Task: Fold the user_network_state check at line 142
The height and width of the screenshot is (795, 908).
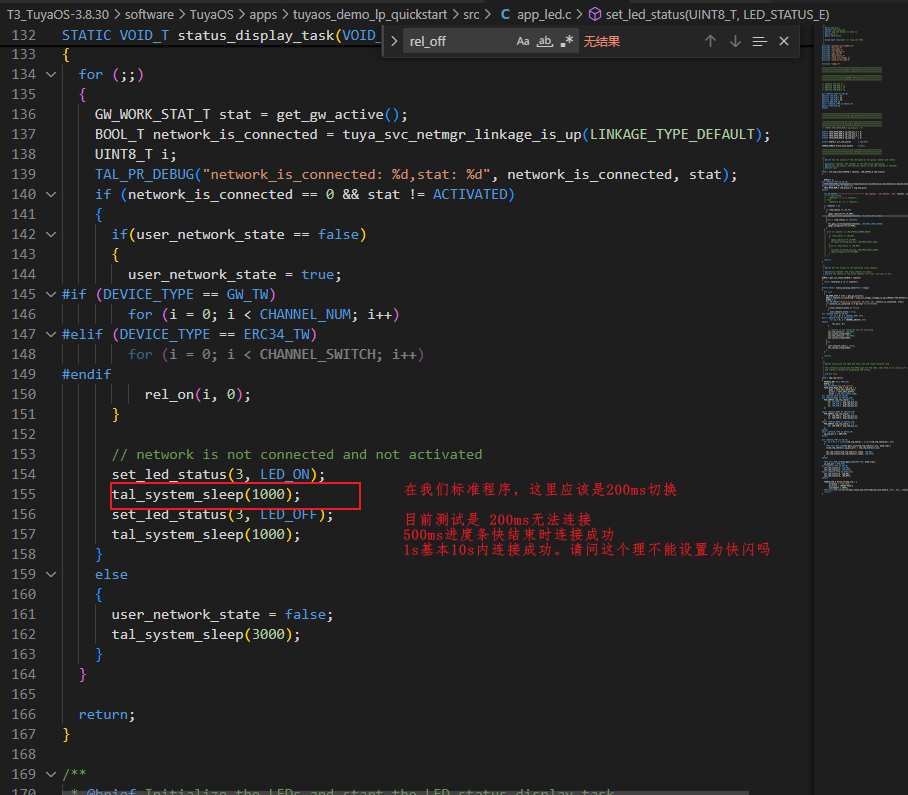Action: click(51, 234)
